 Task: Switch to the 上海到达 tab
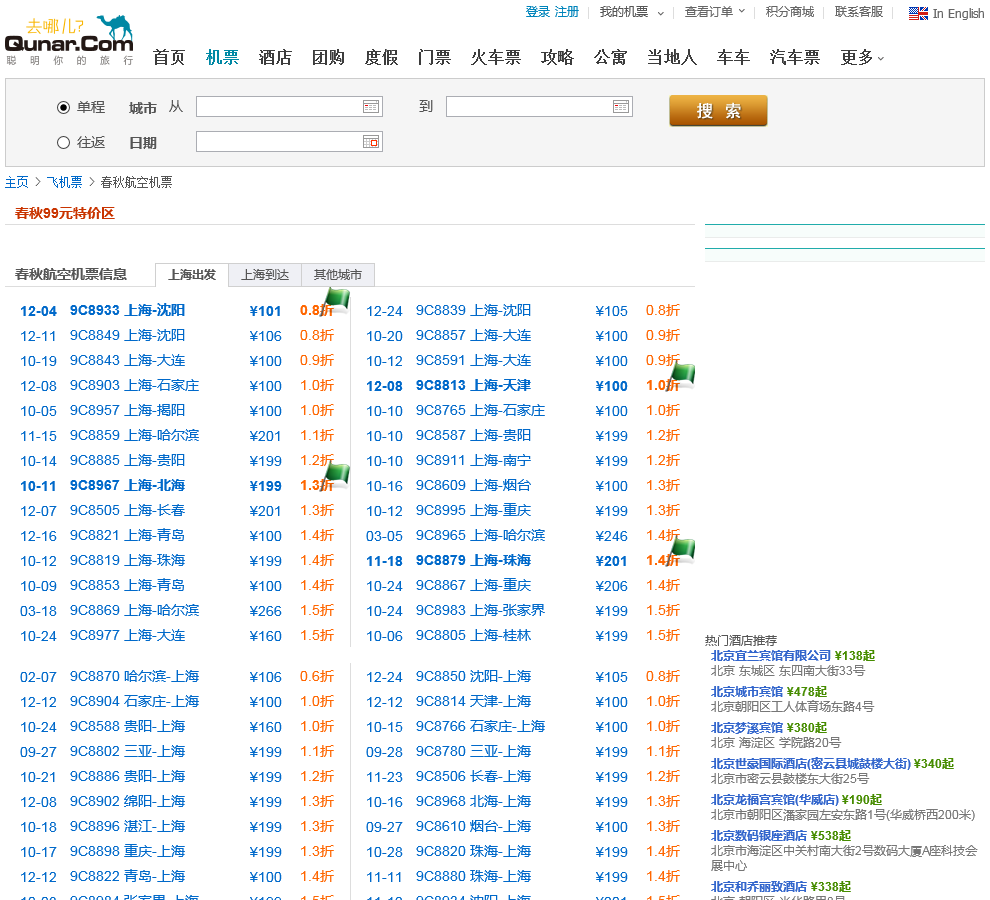click(265, 275)
